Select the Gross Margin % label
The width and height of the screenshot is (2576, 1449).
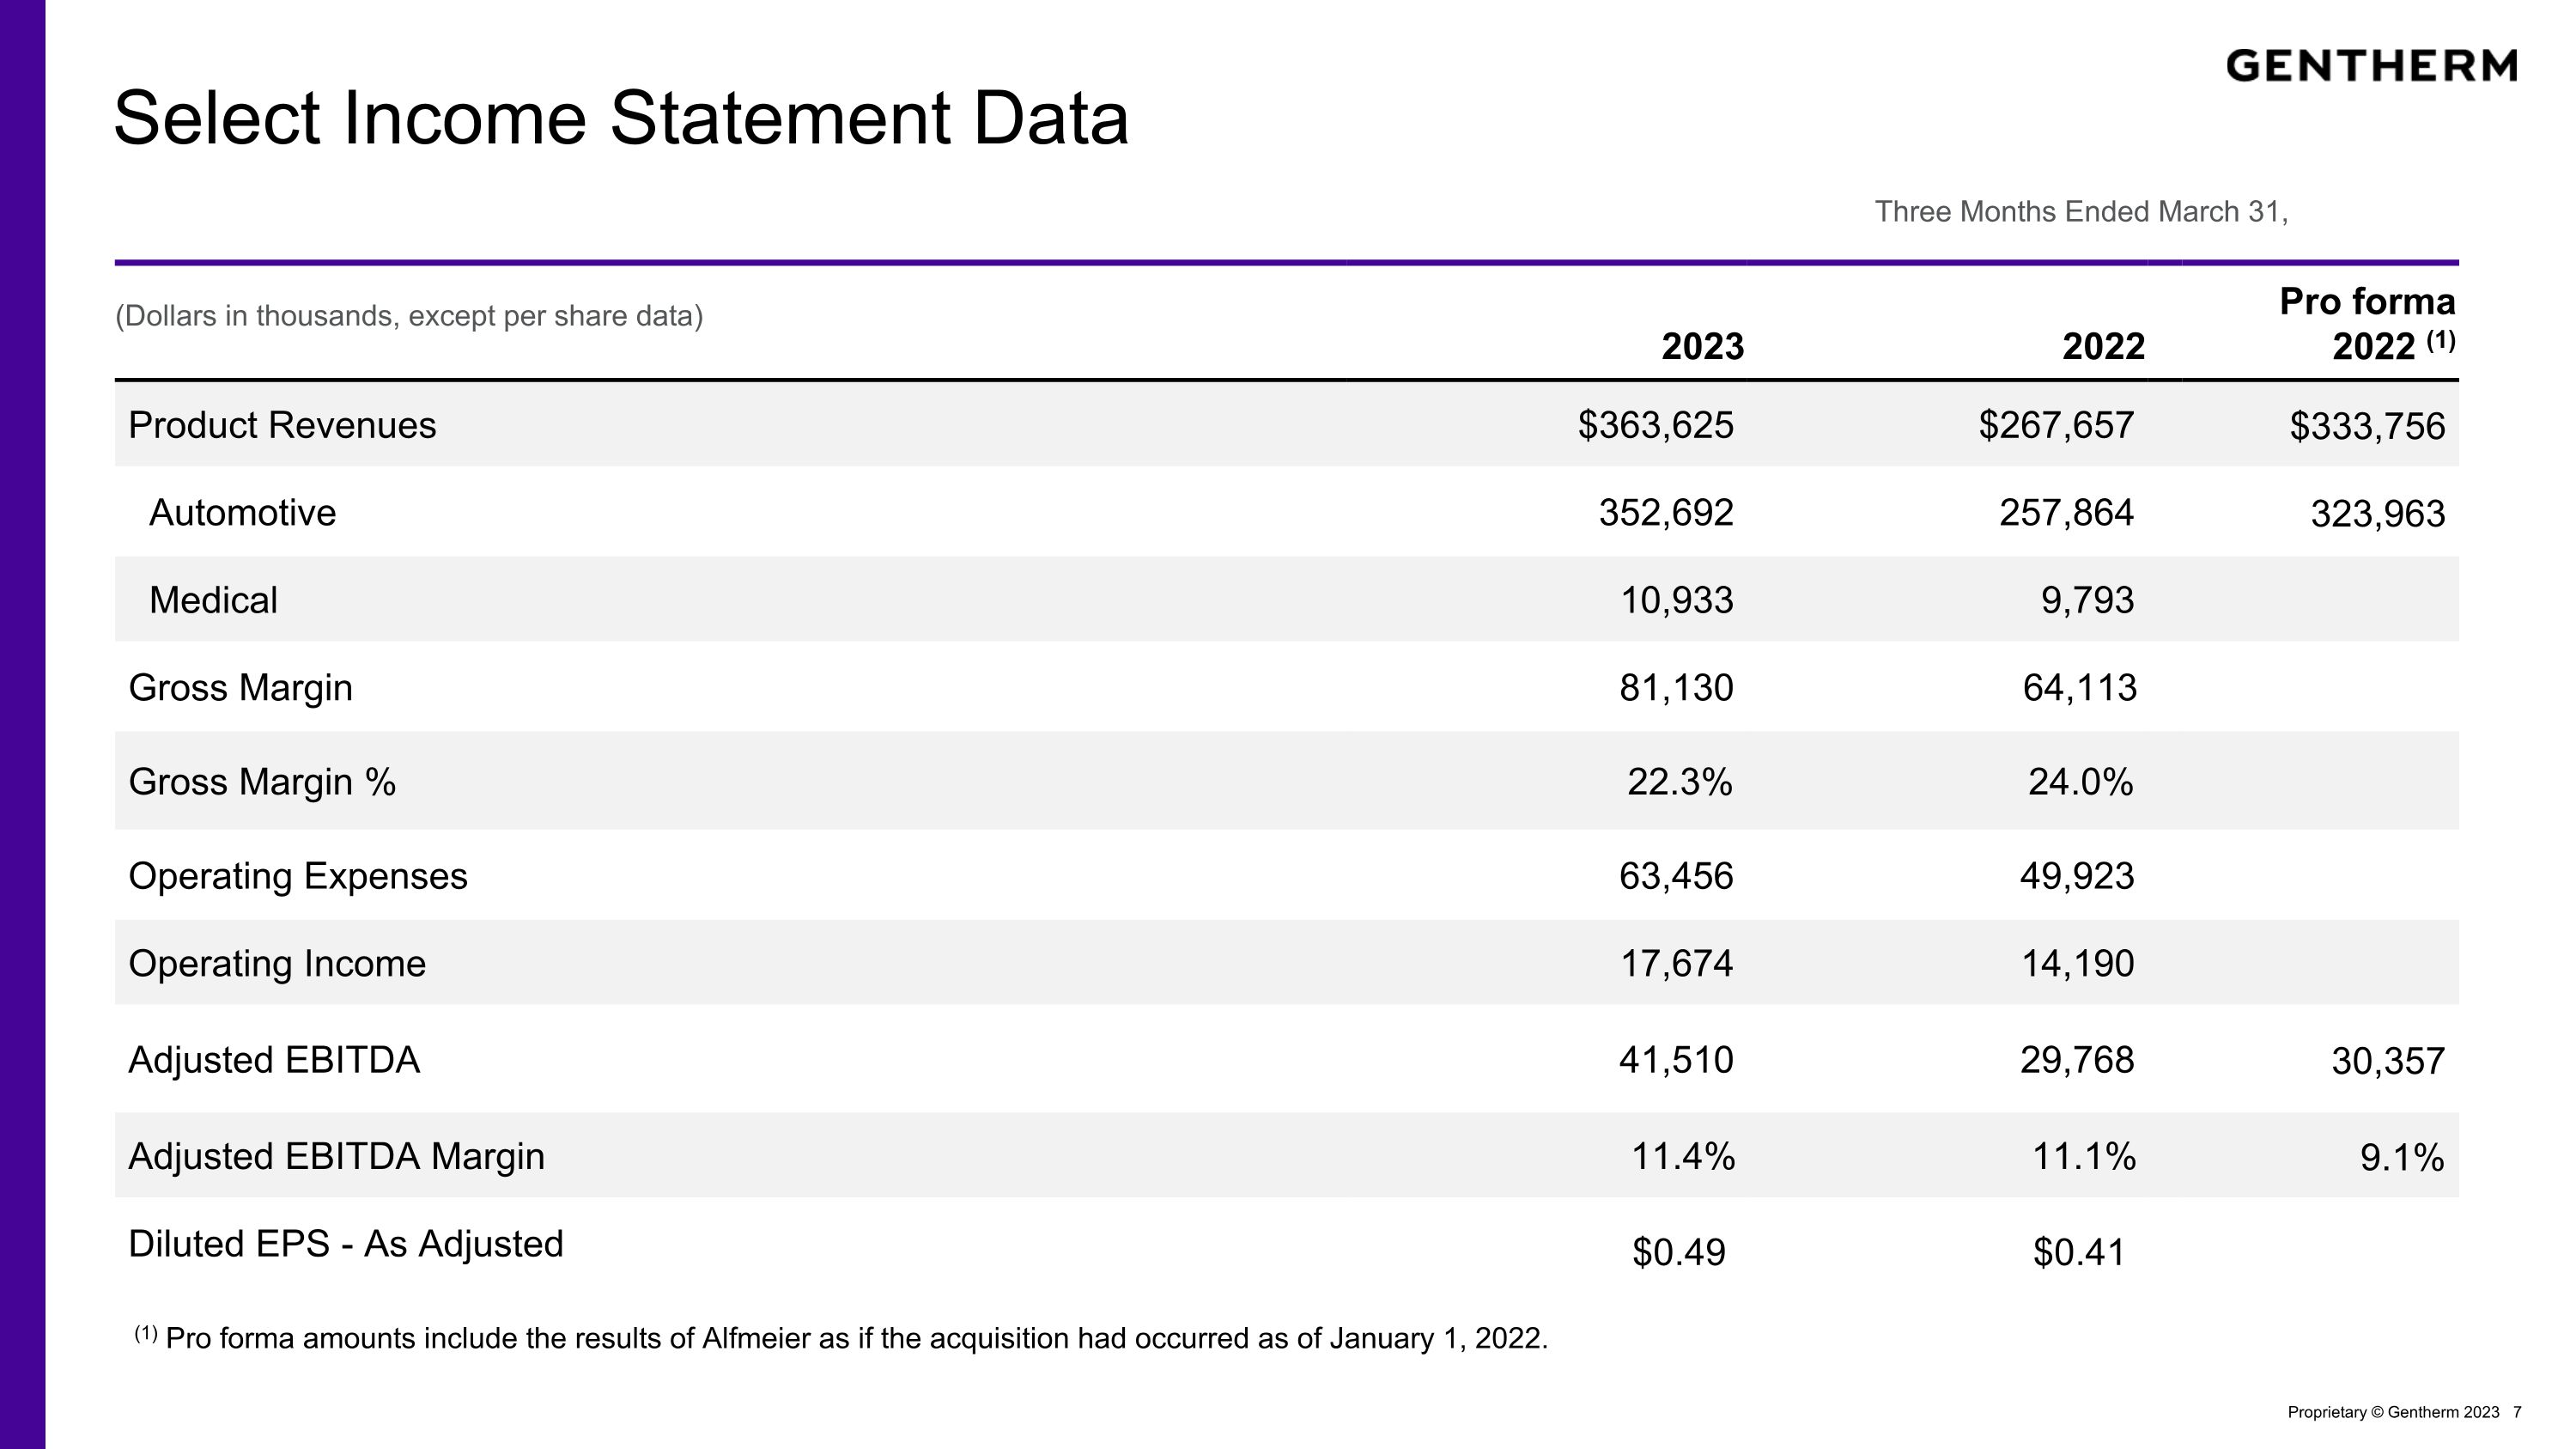(x=262, y=782)
